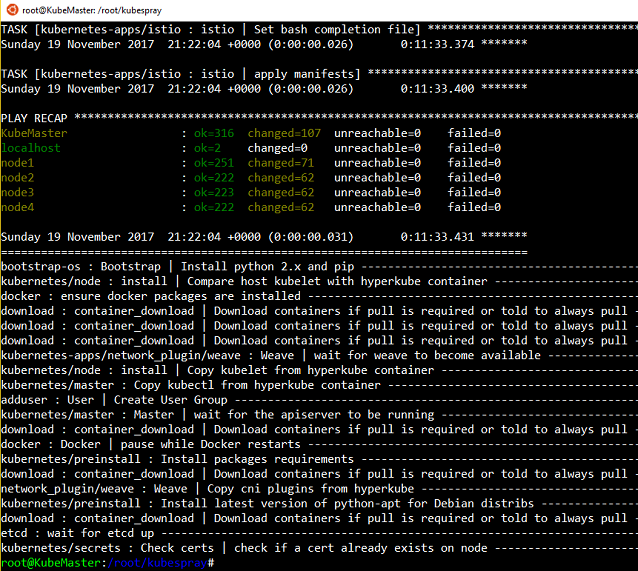
Task: Click the etcd wait for etcd up line
Action: (x=78, y=533)
